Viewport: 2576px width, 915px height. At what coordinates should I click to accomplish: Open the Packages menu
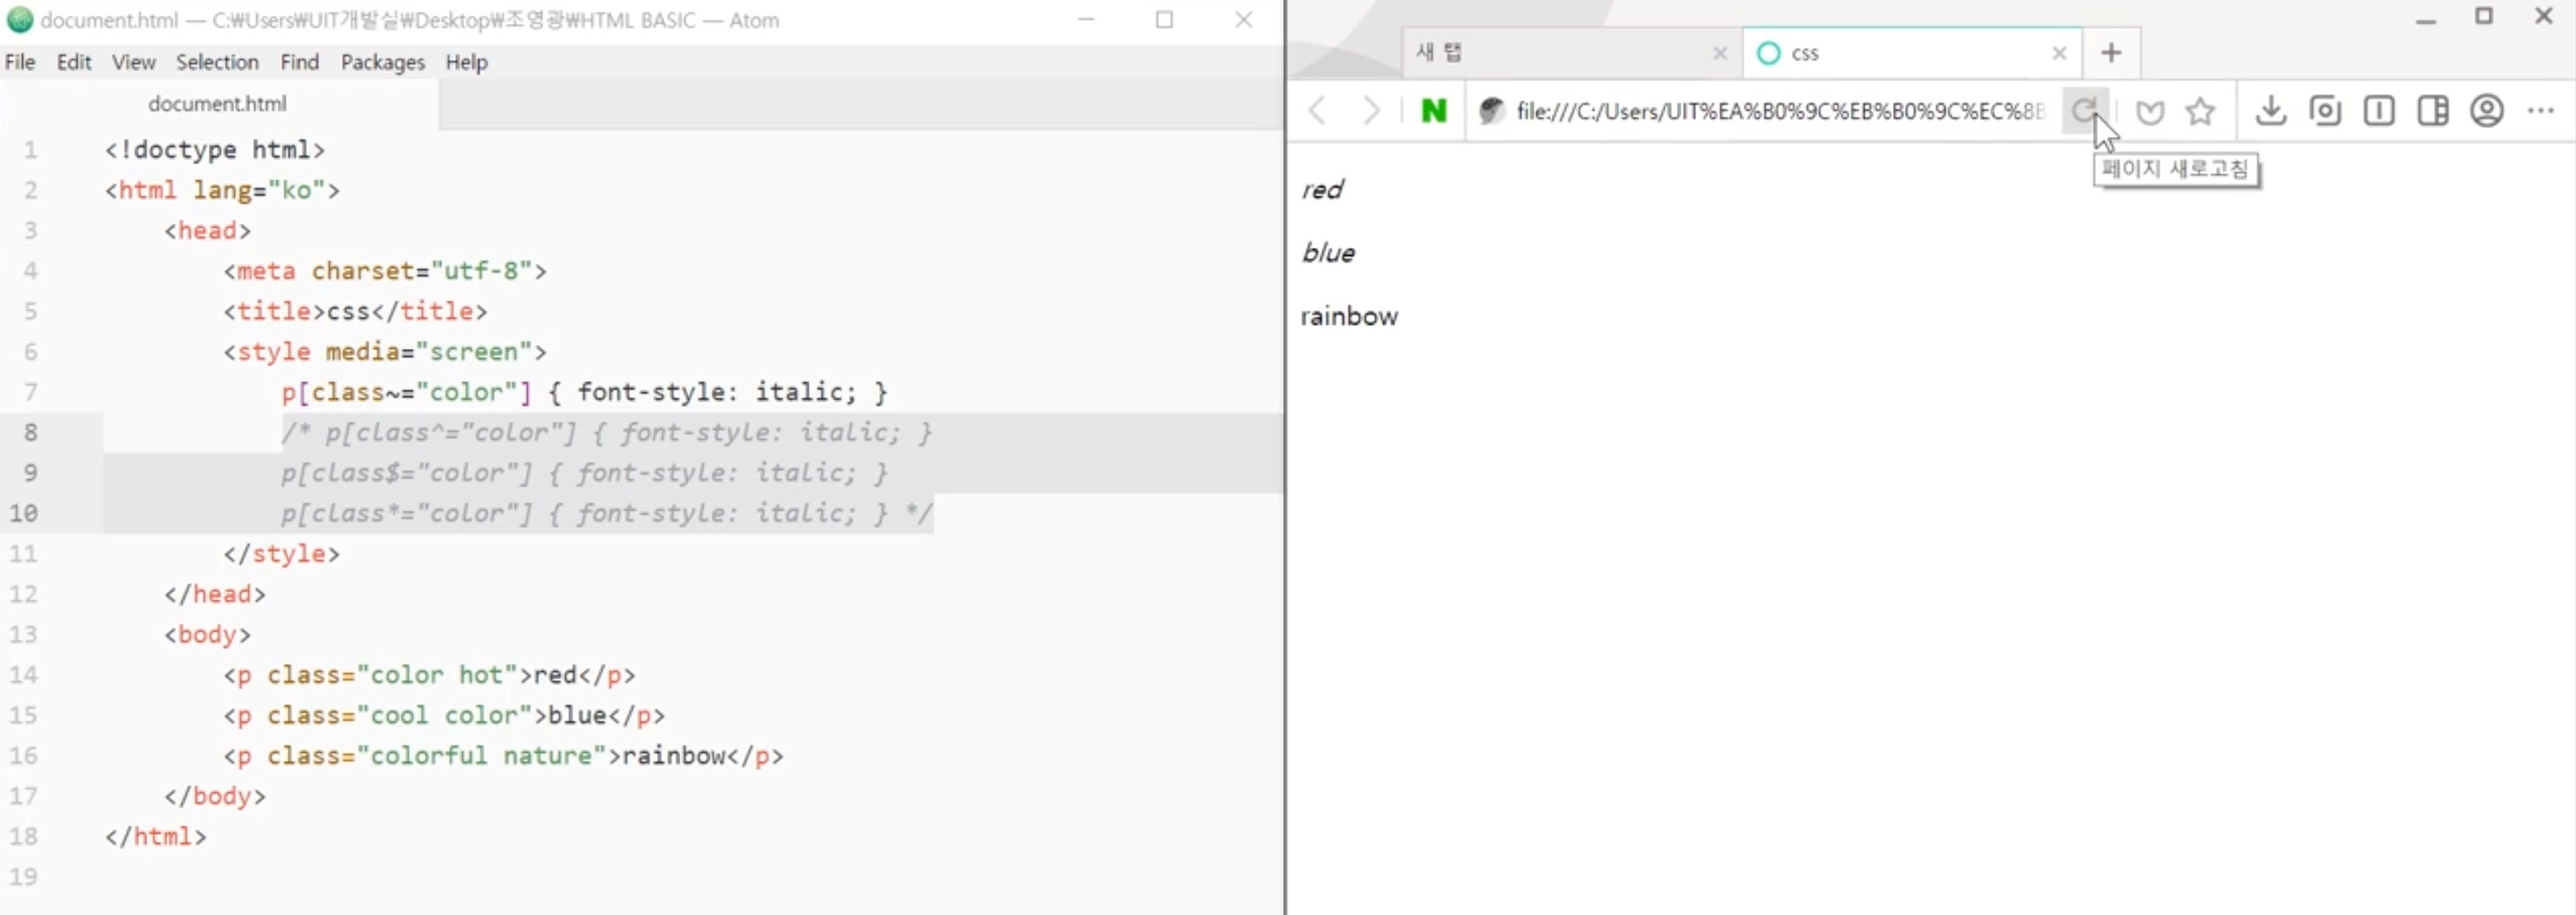pyautogui.click(x=382, y=62)
